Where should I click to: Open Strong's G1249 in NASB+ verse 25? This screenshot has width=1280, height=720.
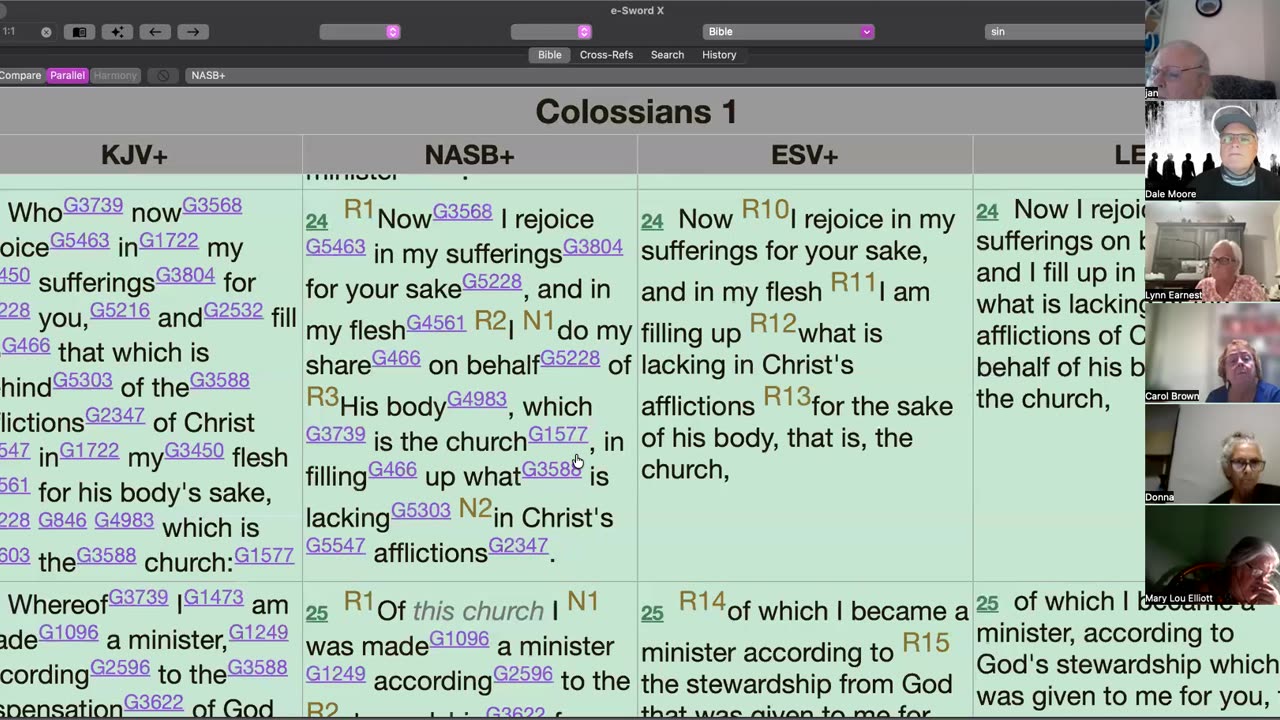click(335, 674)
